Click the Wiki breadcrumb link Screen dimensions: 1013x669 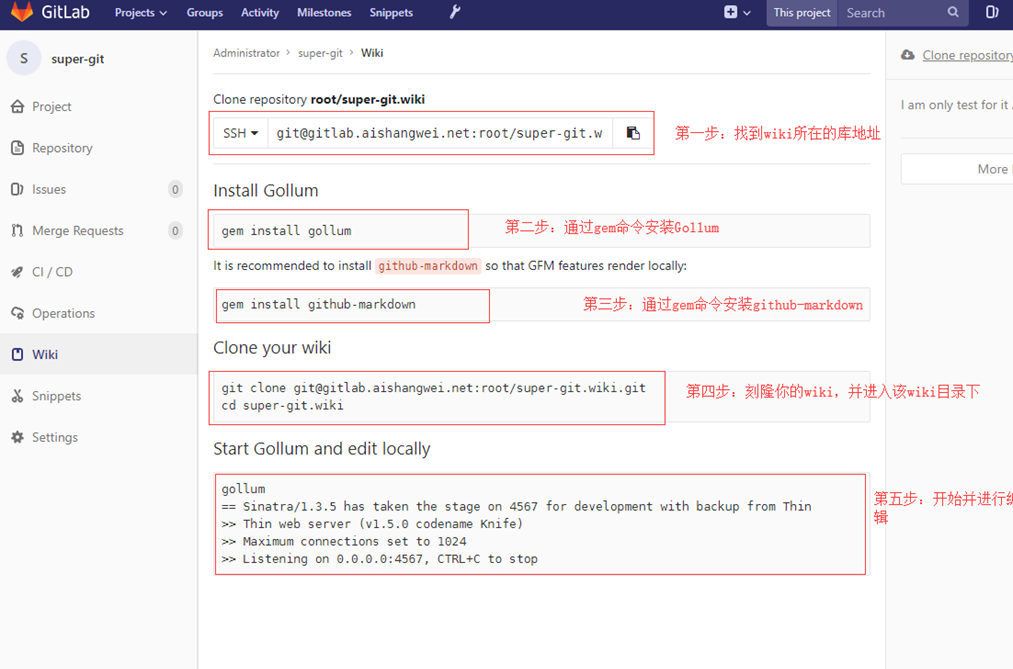tap(371, 53)
